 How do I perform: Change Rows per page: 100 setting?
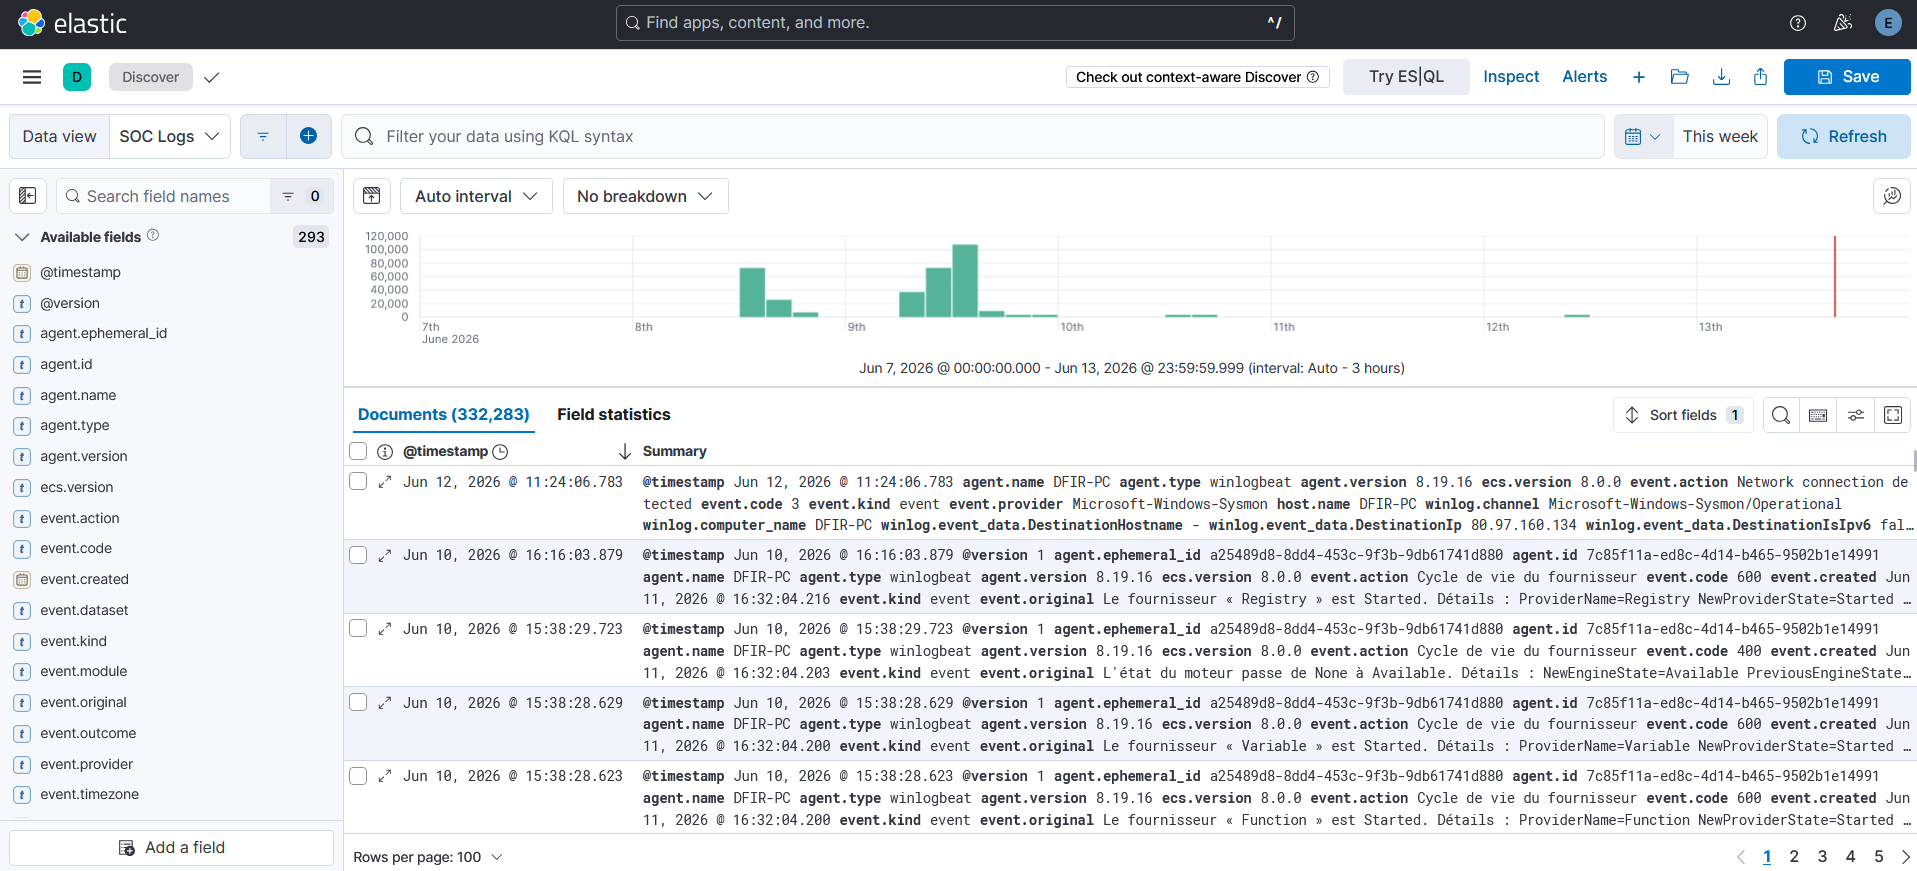428,857
